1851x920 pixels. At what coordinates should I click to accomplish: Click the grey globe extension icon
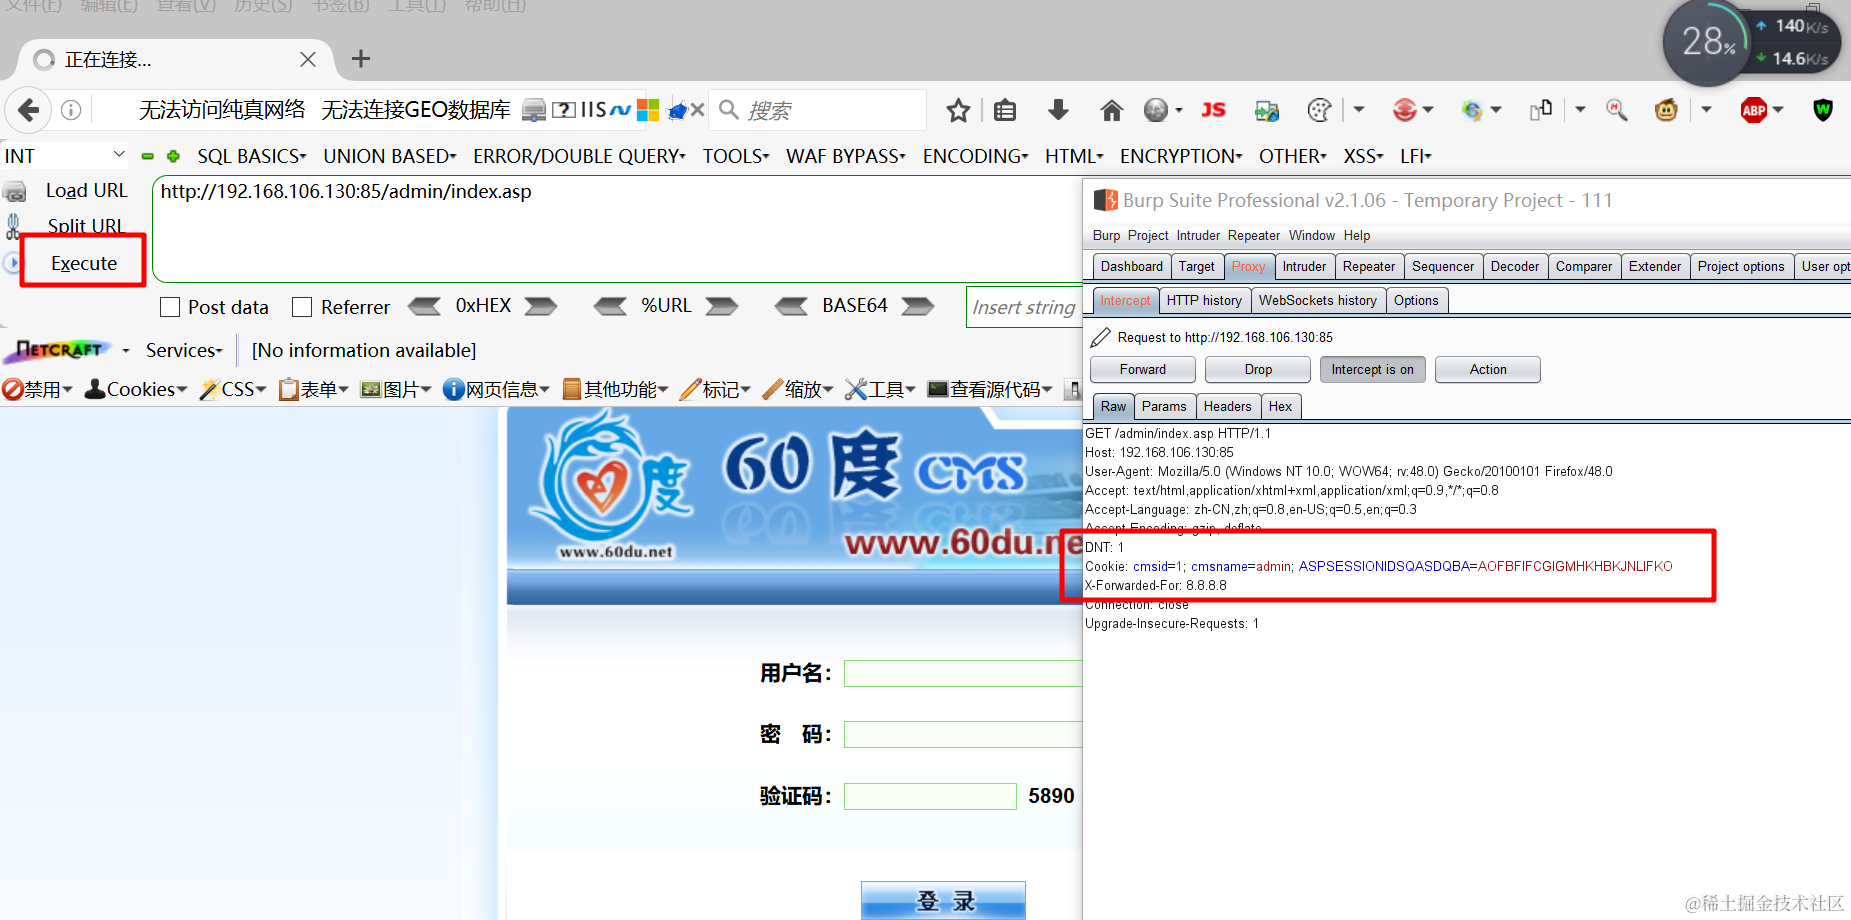click(1156, 110)
